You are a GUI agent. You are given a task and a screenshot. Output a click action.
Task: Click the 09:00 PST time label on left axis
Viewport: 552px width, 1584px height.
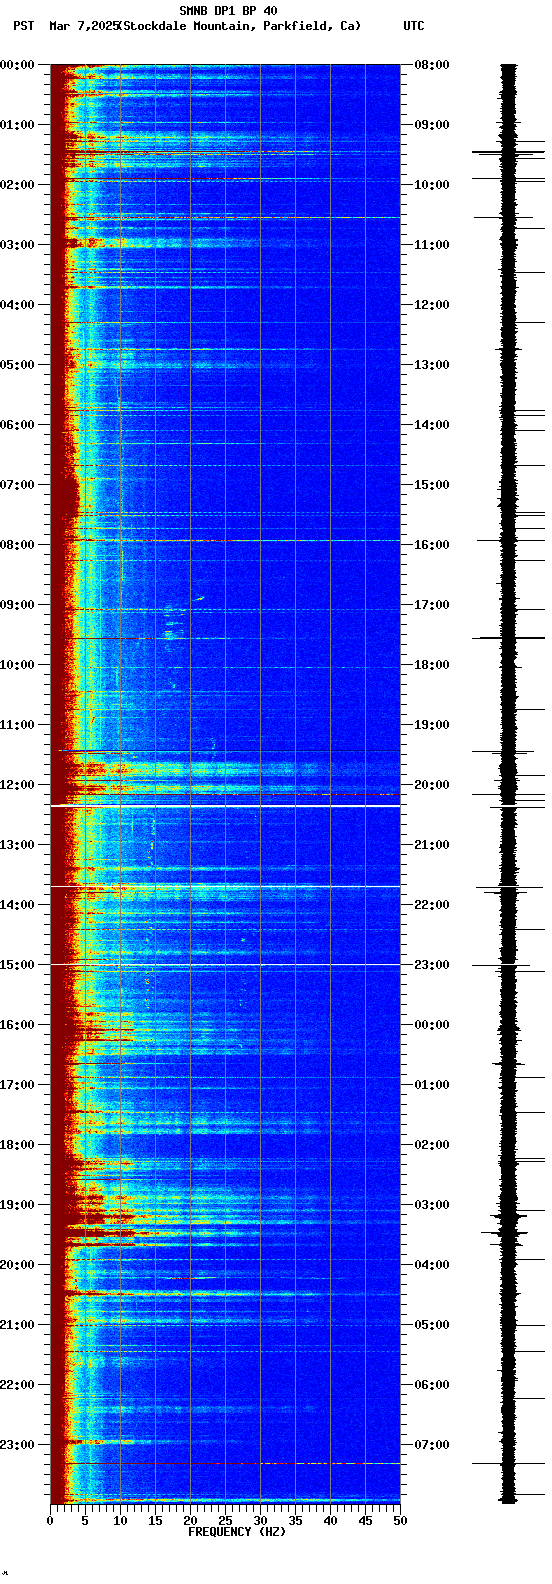pos(16,605)
